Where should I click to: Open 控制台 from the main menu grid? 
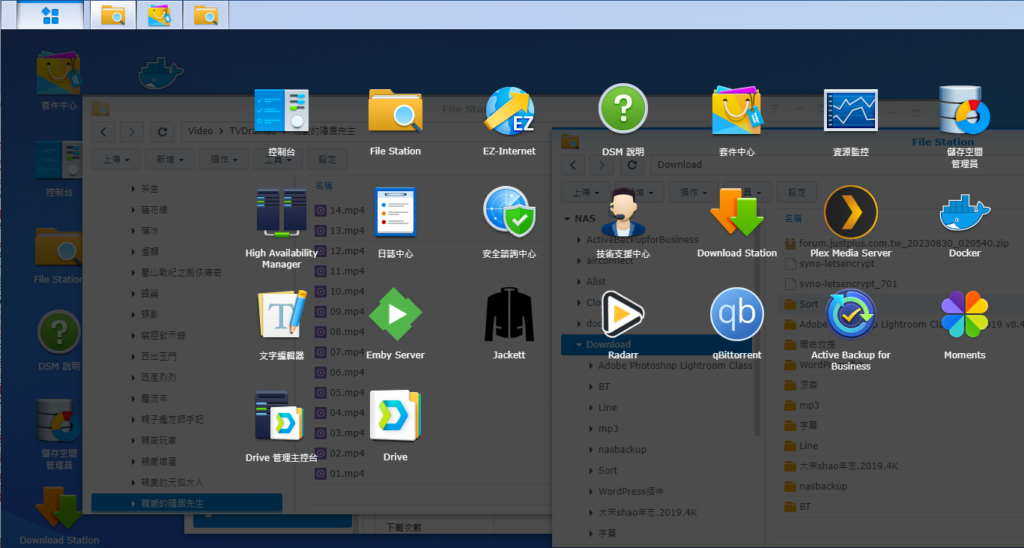(x=281, y=110)
